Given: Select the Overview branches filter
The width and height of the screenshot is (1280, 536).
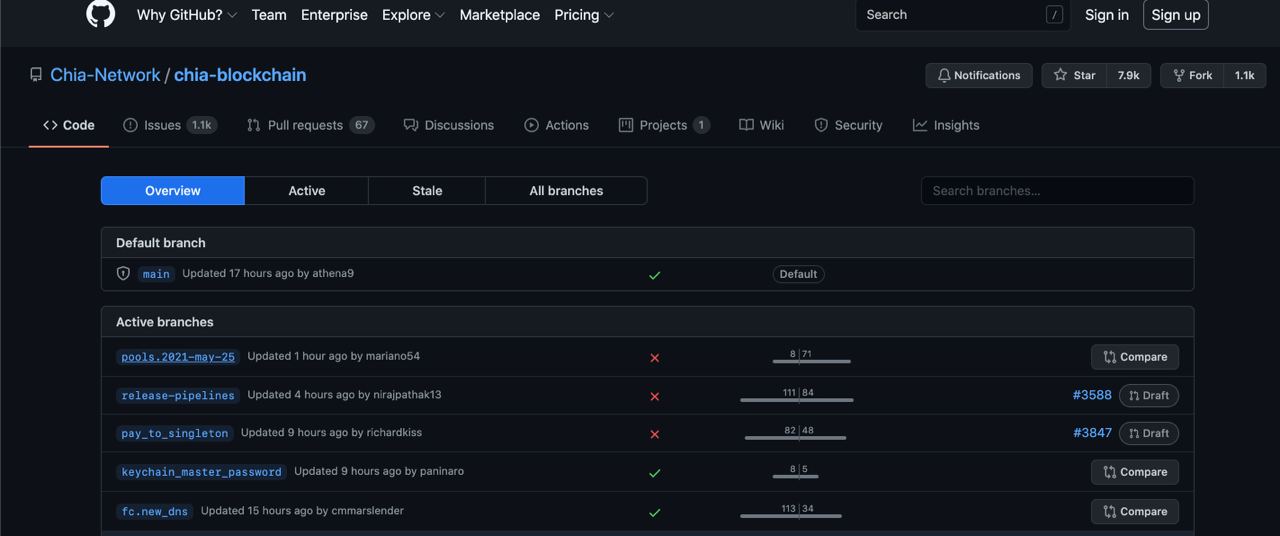Looking at the screenshot, I should coord(173,191).
